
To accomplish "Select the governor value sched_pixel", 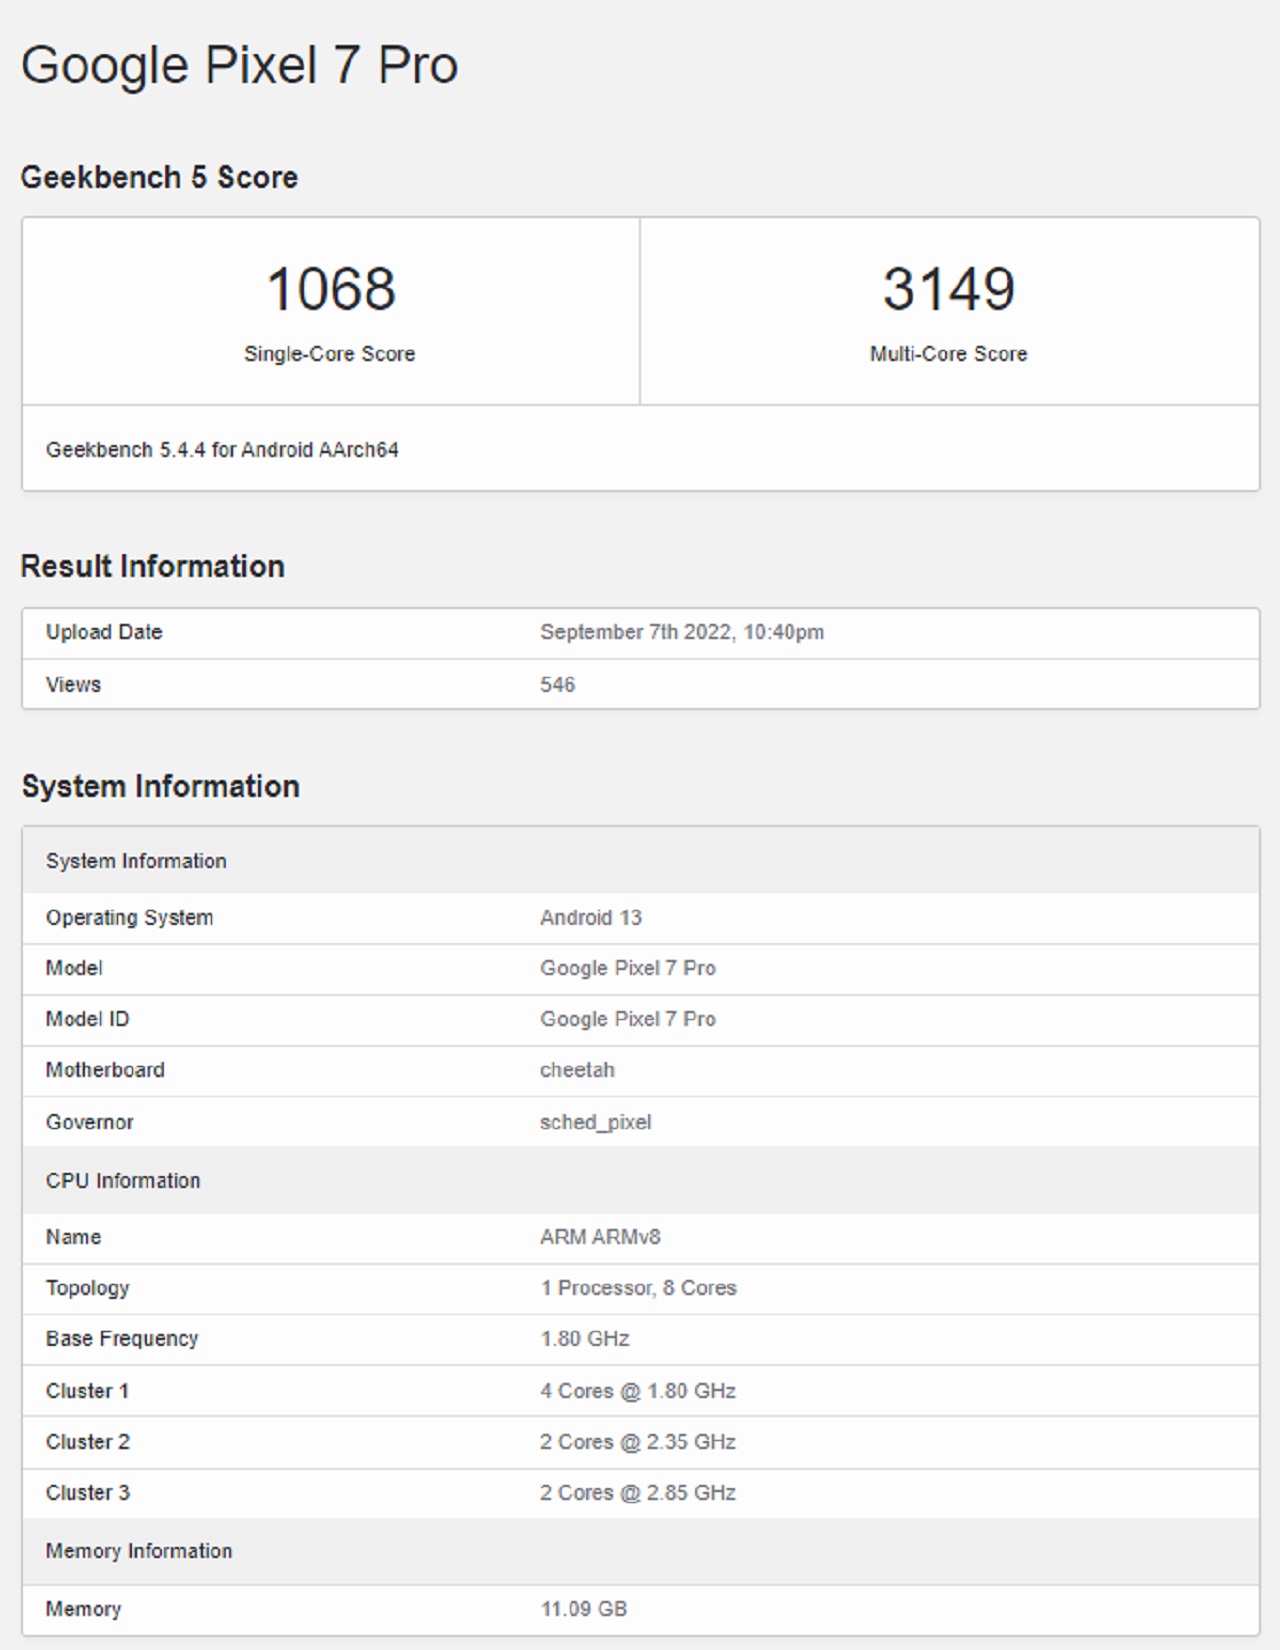I will 595,1122.
